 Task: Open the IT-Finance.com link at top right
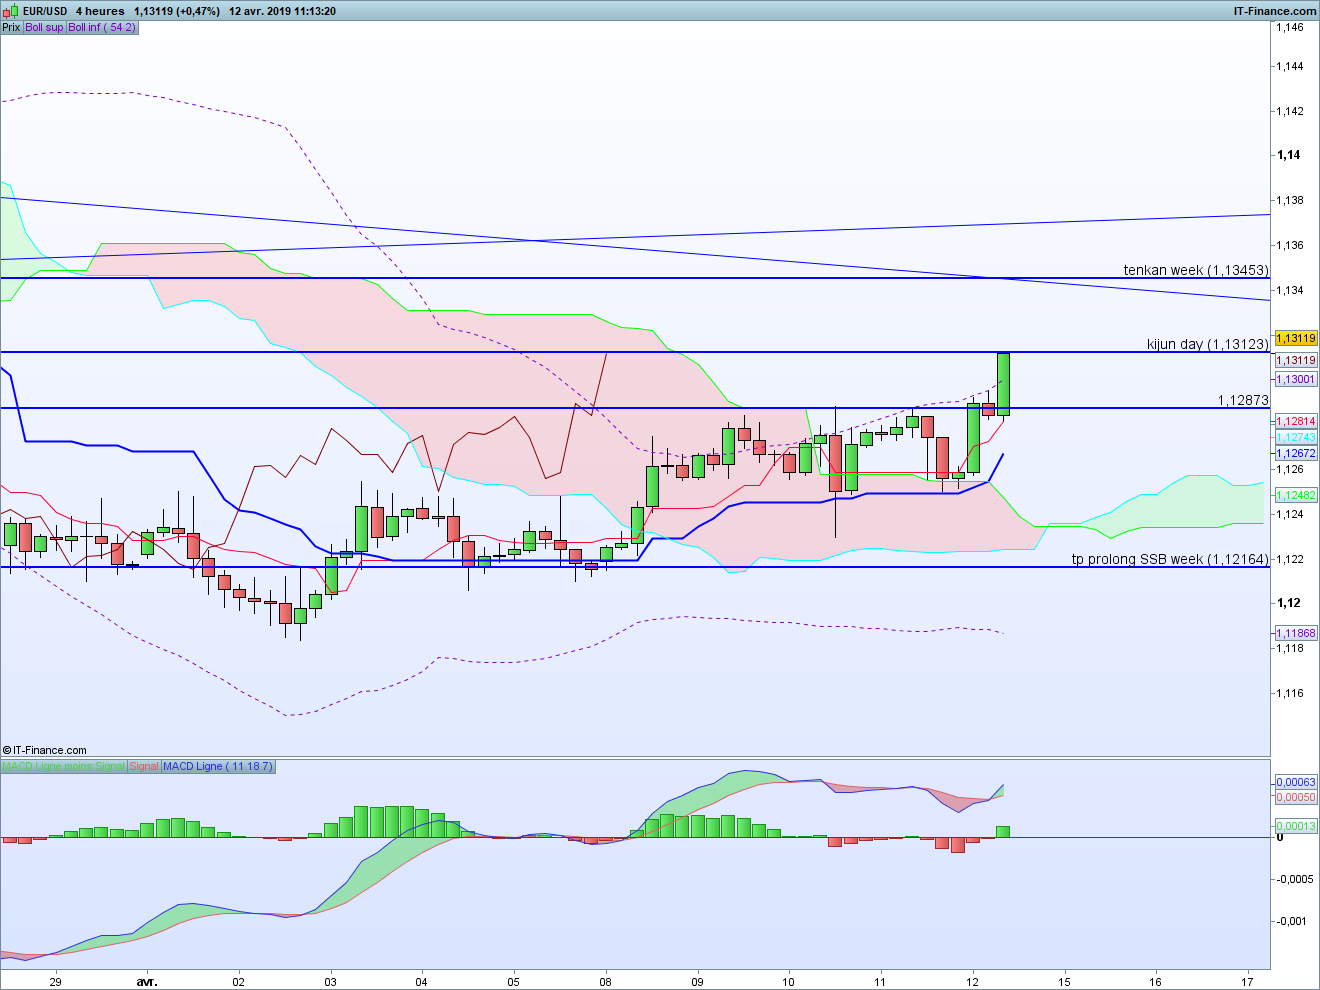coord(1275,11)
